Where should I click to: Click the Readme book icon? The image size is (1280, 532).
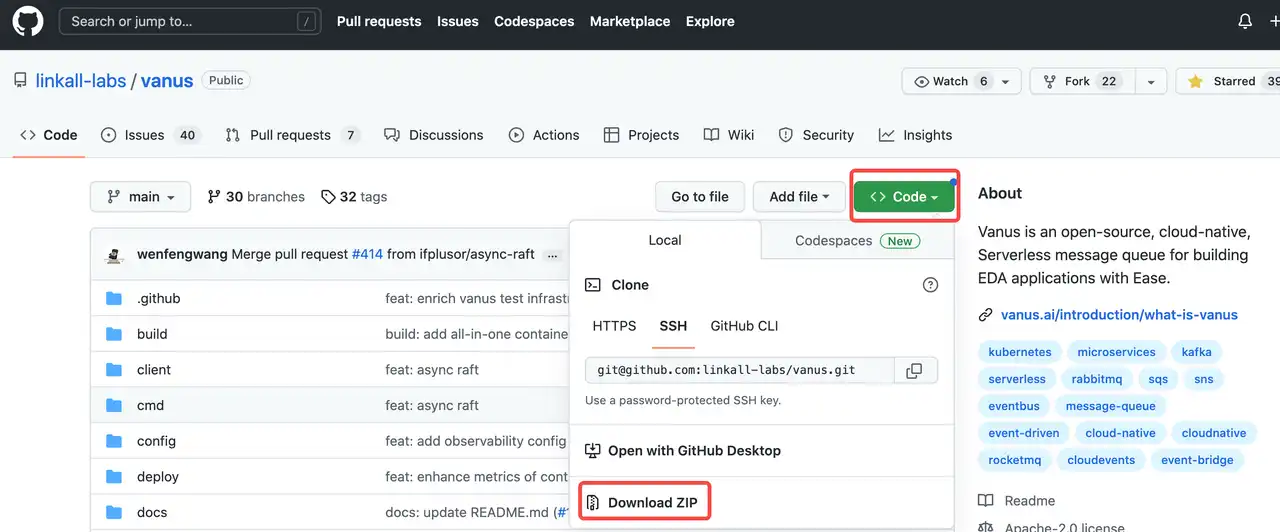pos(986,501)
